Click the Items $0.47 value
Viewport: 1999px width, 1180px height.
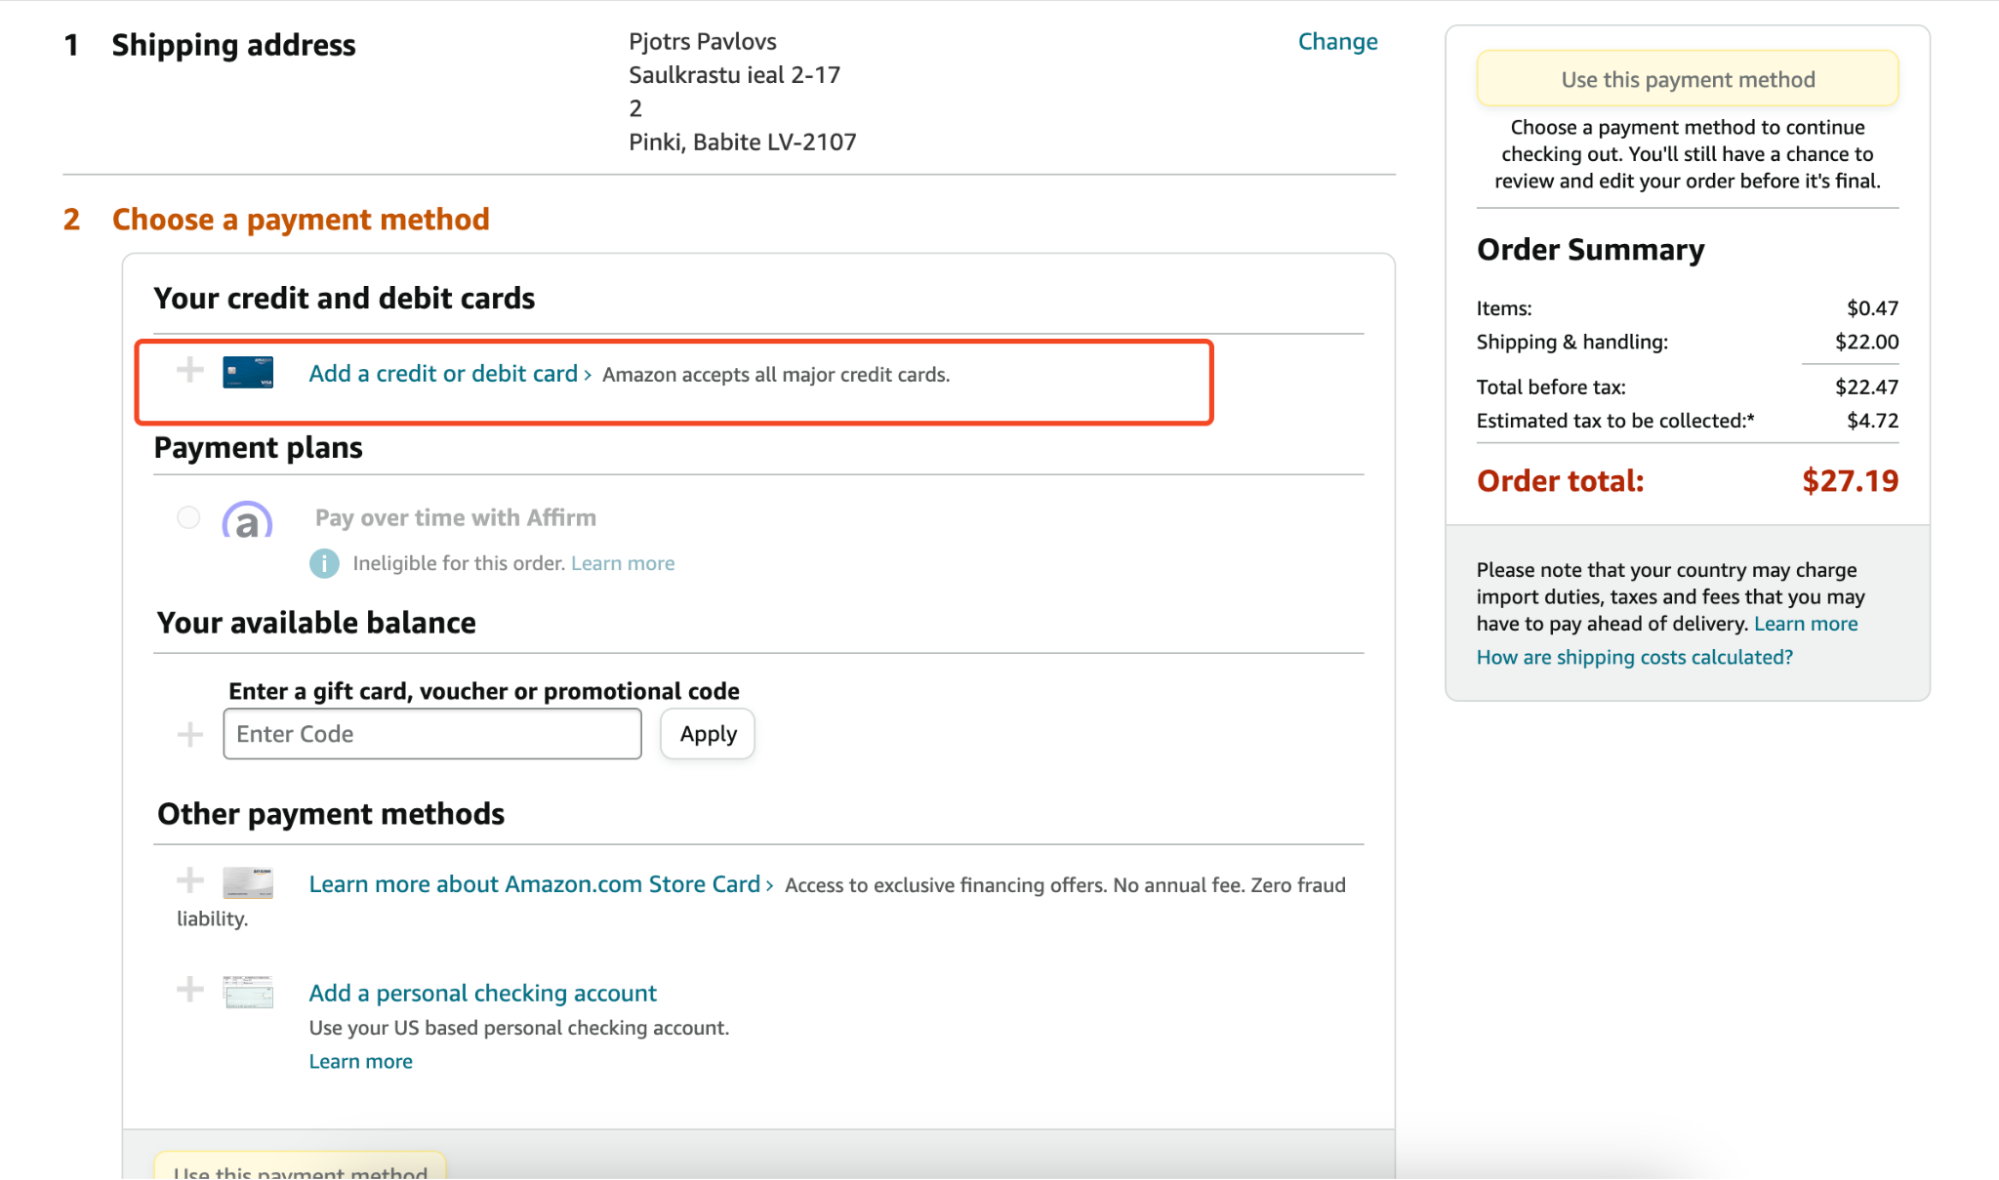[1873, 308]
